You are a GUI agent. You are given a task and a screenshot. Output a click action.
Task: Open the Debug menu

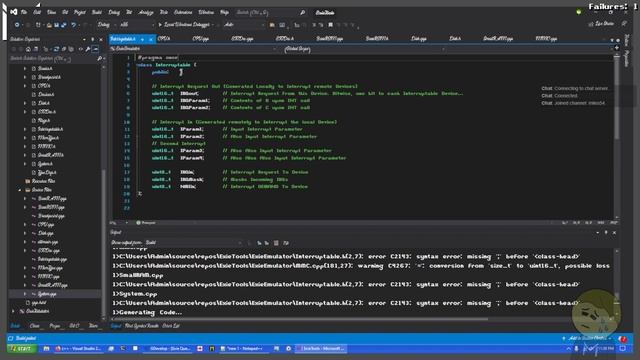click(x=114, y=13)
